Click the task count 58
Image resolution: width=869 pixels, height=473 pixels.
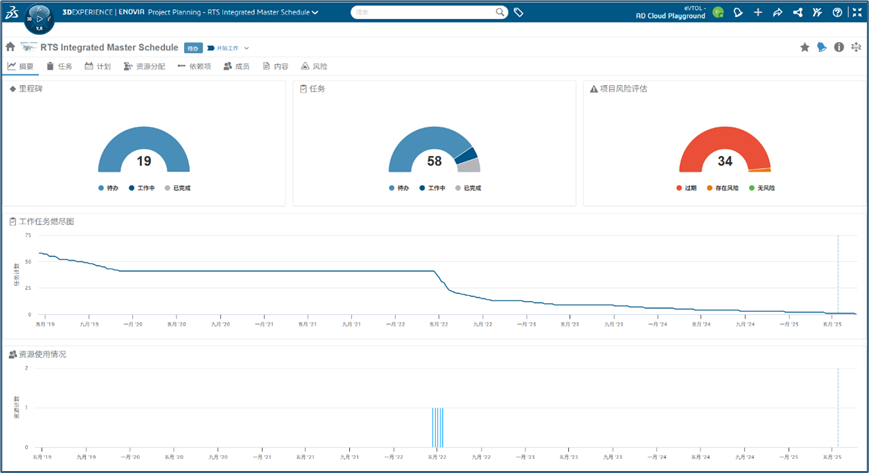434,161
